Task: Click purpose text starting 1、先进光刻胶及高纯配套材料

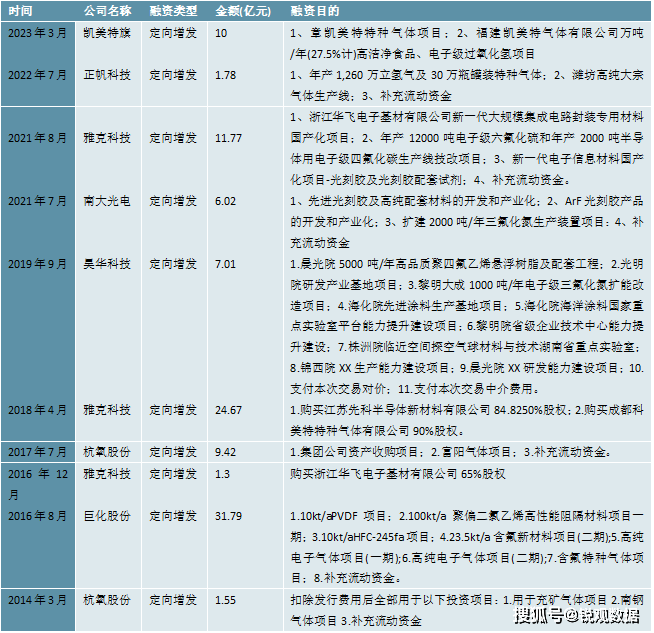Action: pyautogui.click(x=467, y=222)
